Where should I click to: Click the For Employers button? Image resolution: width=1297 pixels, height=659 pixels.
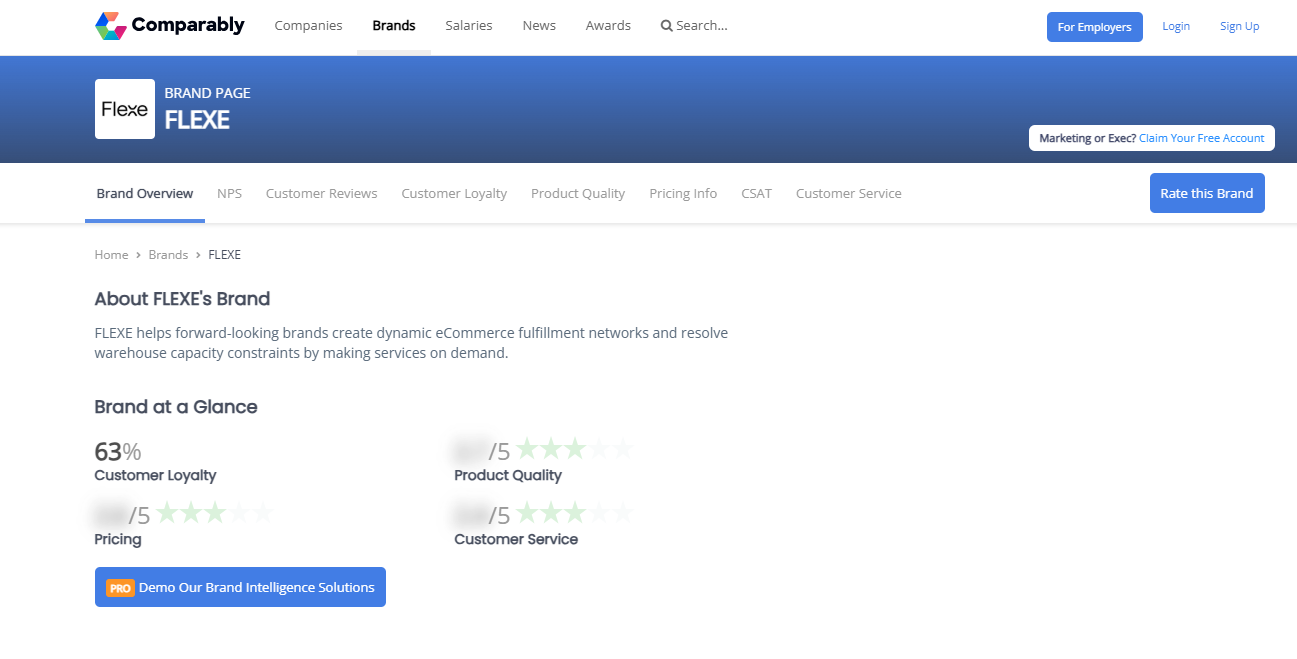point(1095,27)
